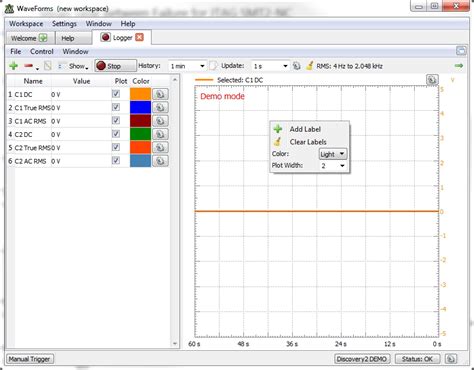Toggle Plot checkbox for C1 DC
Screen dimensions: 474x370
[x=116, y=94]
